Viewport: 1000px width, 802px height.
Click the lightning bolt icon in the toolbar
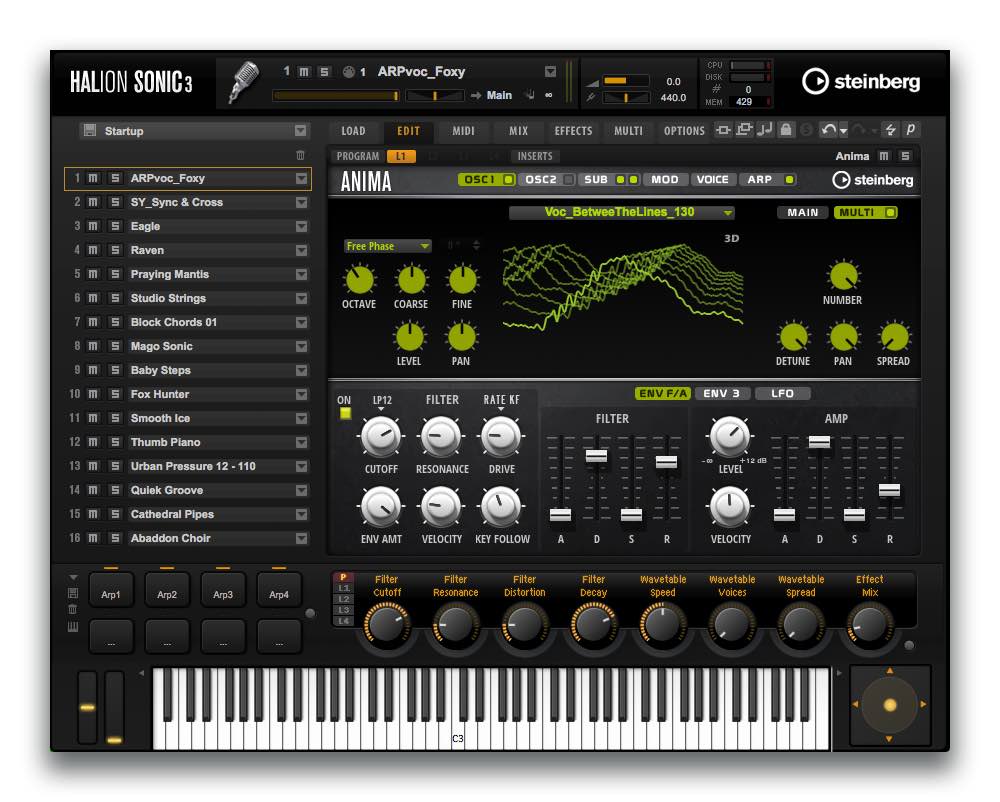pos(890,130)
